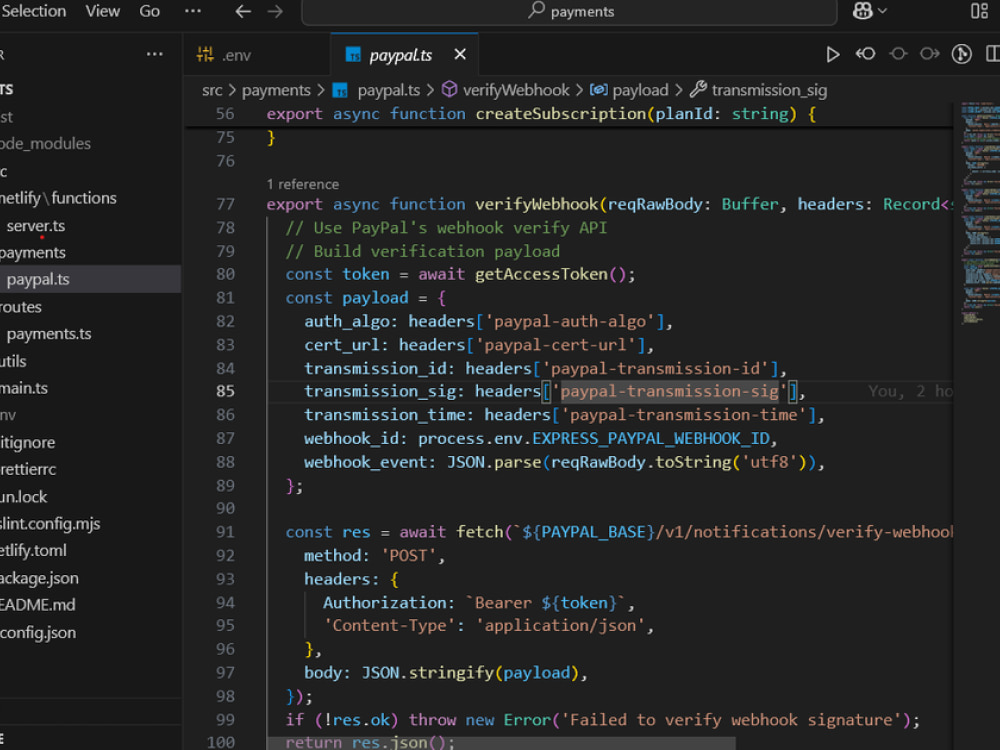Open the bun.lock file

[x=24, y=497]
